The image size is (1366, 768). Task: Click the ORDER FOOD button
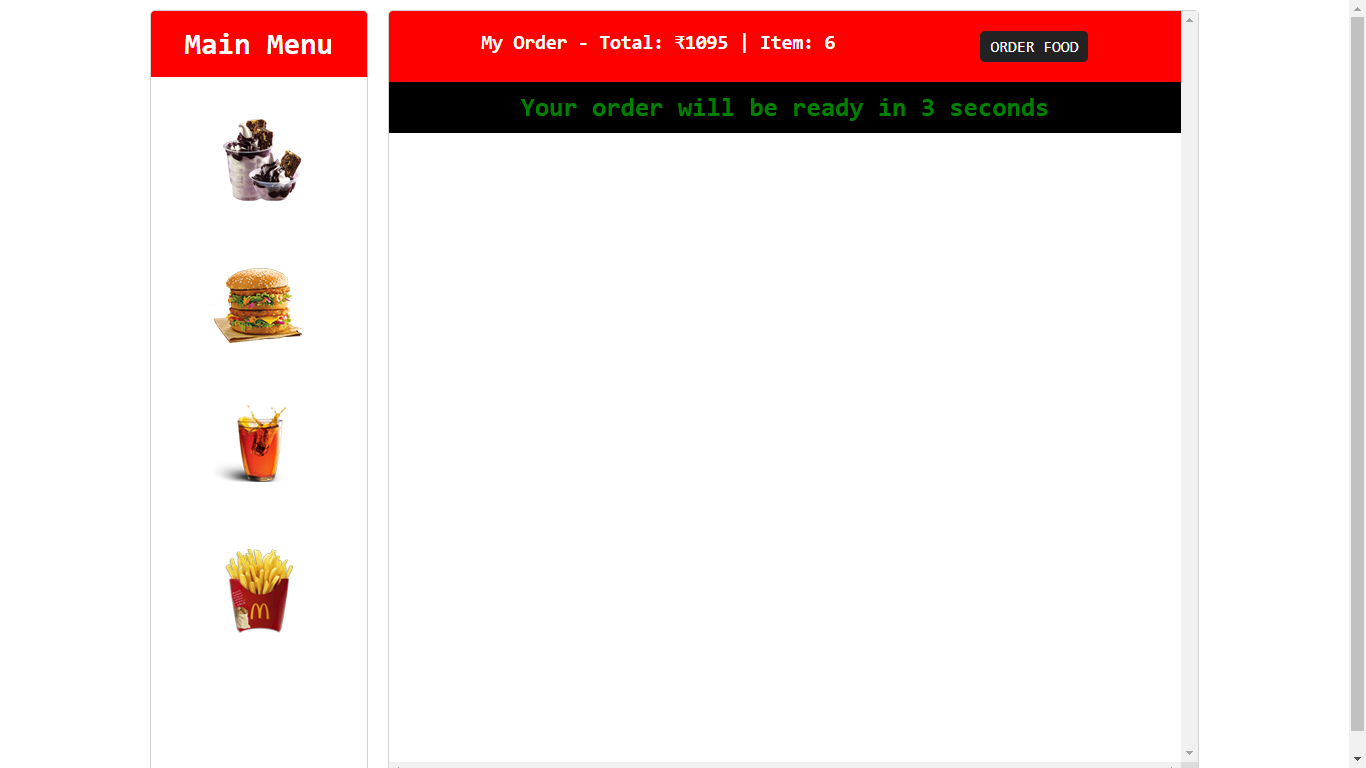click(x=1034, y=47)
